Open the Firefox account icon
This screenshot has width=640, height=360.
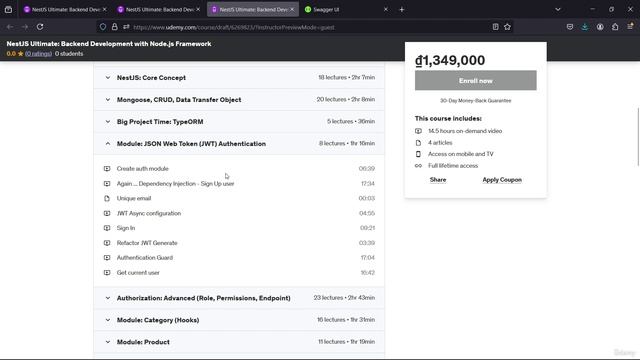[600, 27]
